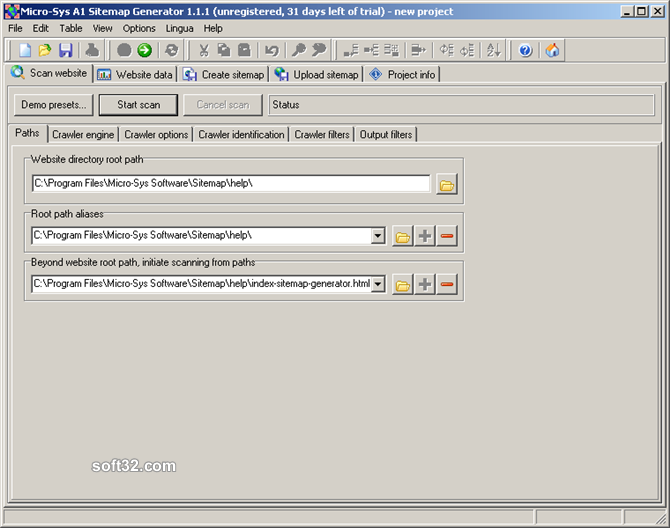
Task: Open the Crawler filters sub-tab
Action: coord(322,135)
